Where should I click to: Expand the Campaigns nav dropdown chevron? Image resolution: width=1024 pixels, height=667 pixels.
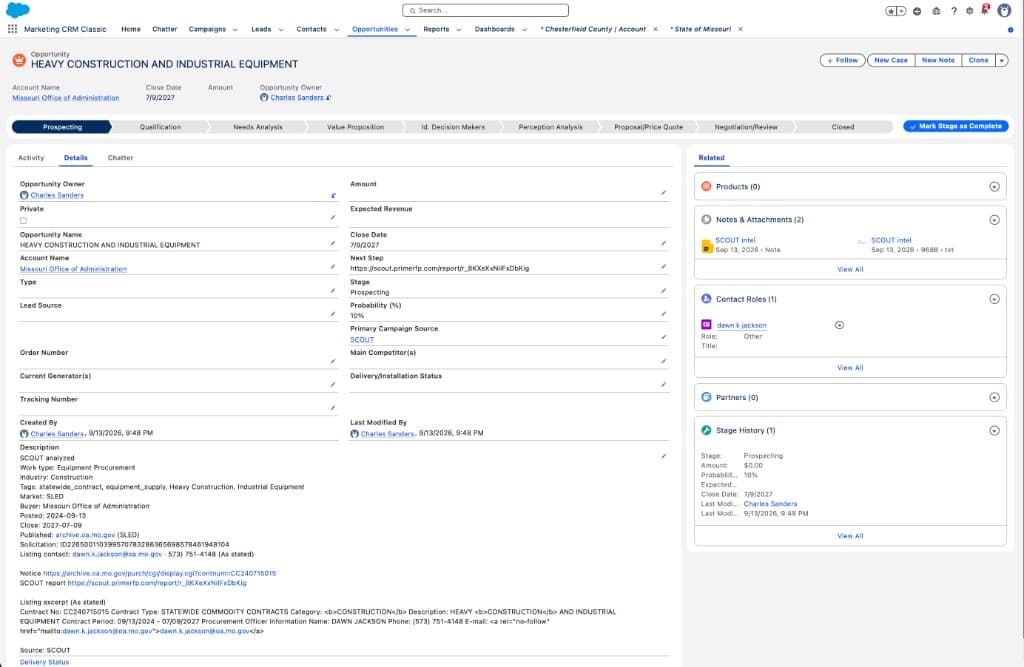pyautogui.click(x=235, y=29)
